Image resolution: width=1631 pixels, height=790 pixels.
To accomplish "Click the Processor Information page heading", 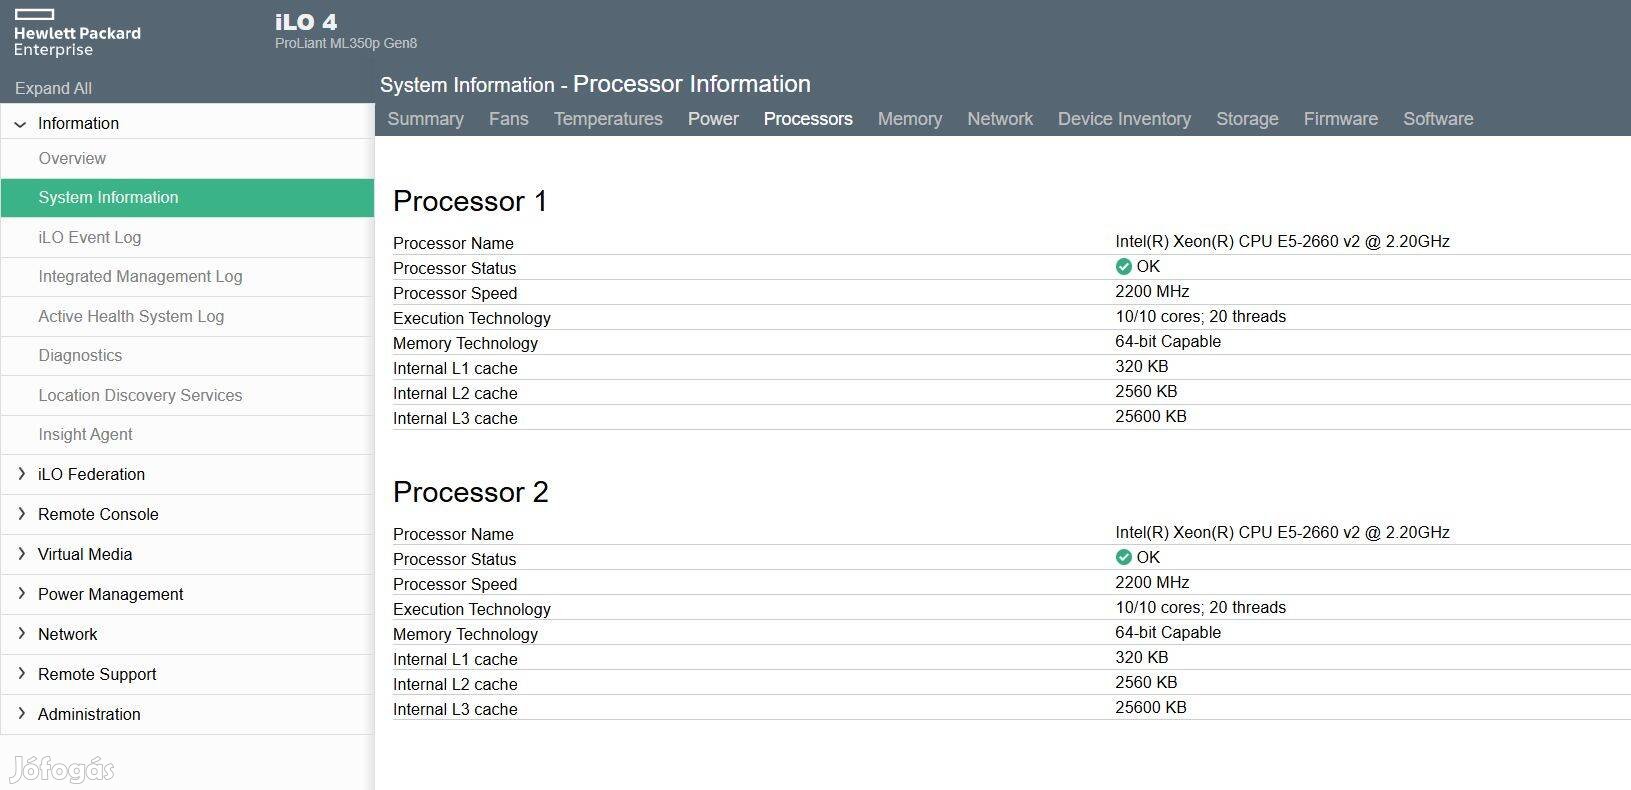I will [x=595, y=84].
